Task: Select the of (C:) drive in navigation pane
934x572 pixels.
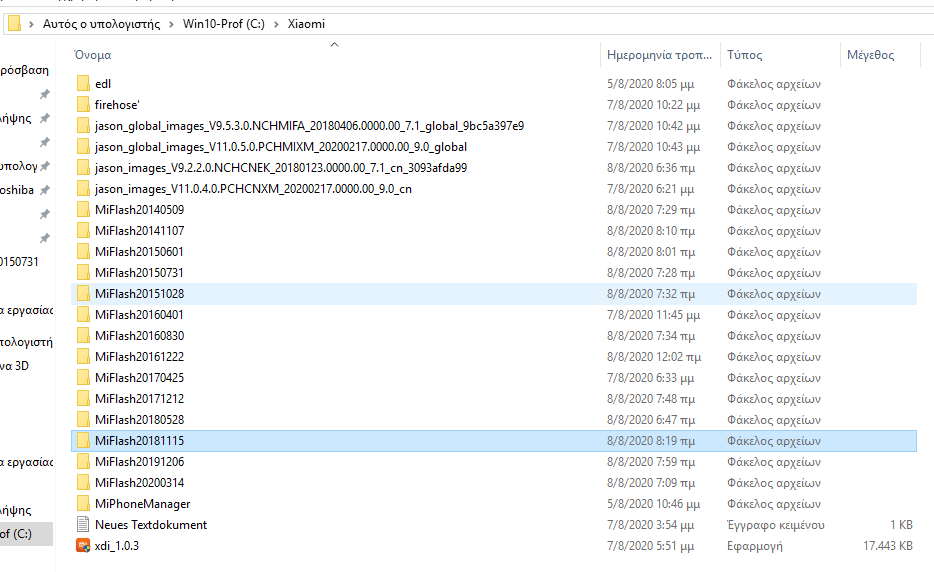Action: (16, 534)
